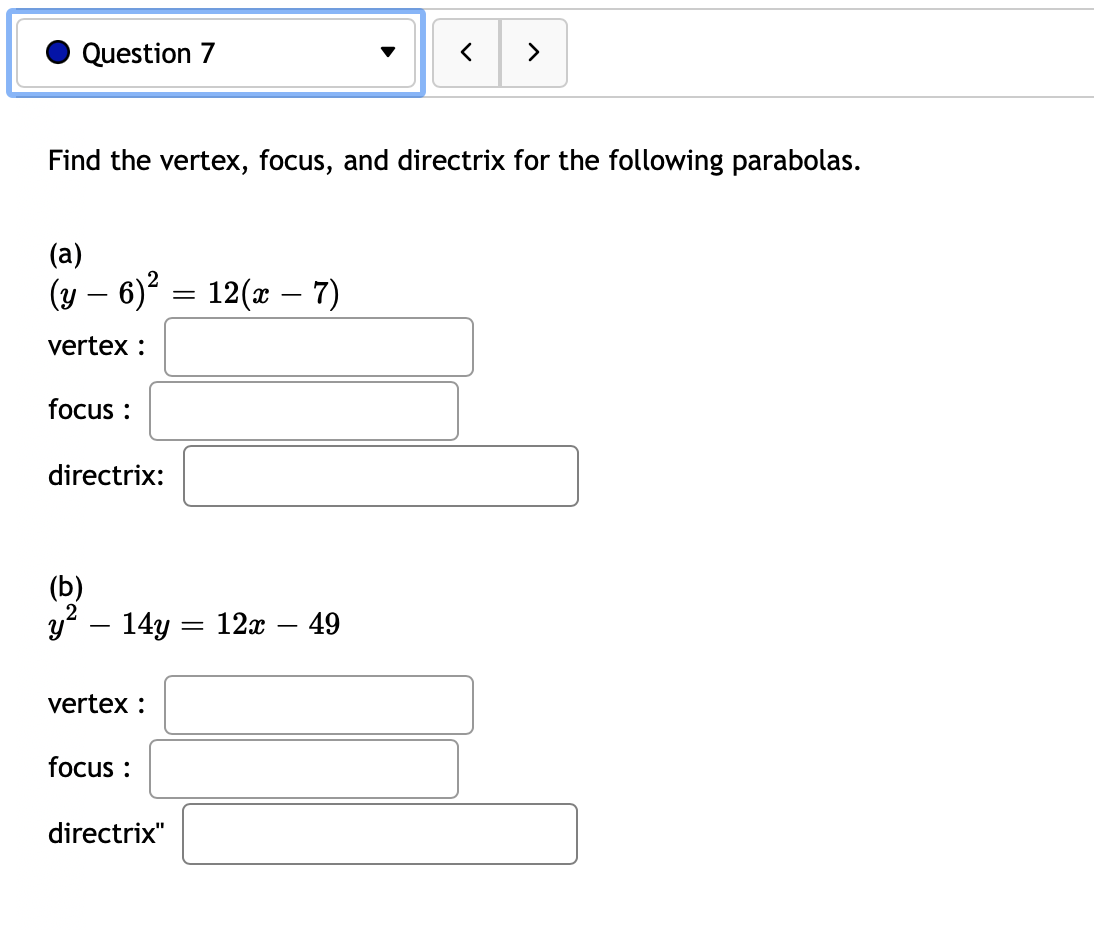Click the downward triangle icon in question selector
The width and height of the screenshot is (1094, 930).
coord(389,53)
